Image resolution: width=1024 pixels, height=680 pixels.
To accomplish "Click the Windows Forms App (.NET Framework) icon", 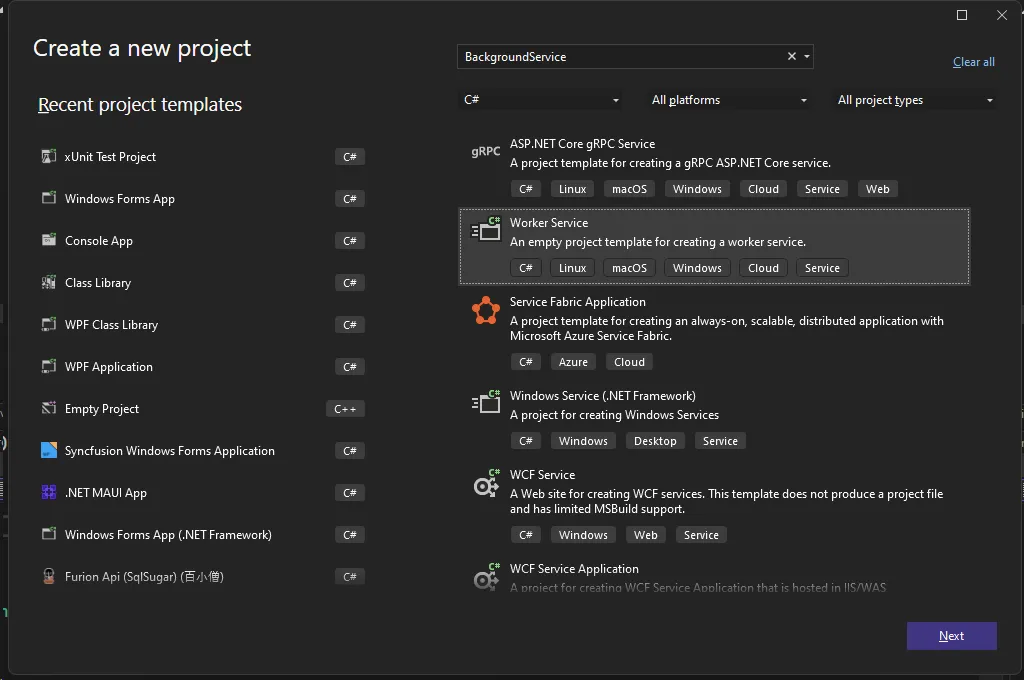I will point(49,534).
